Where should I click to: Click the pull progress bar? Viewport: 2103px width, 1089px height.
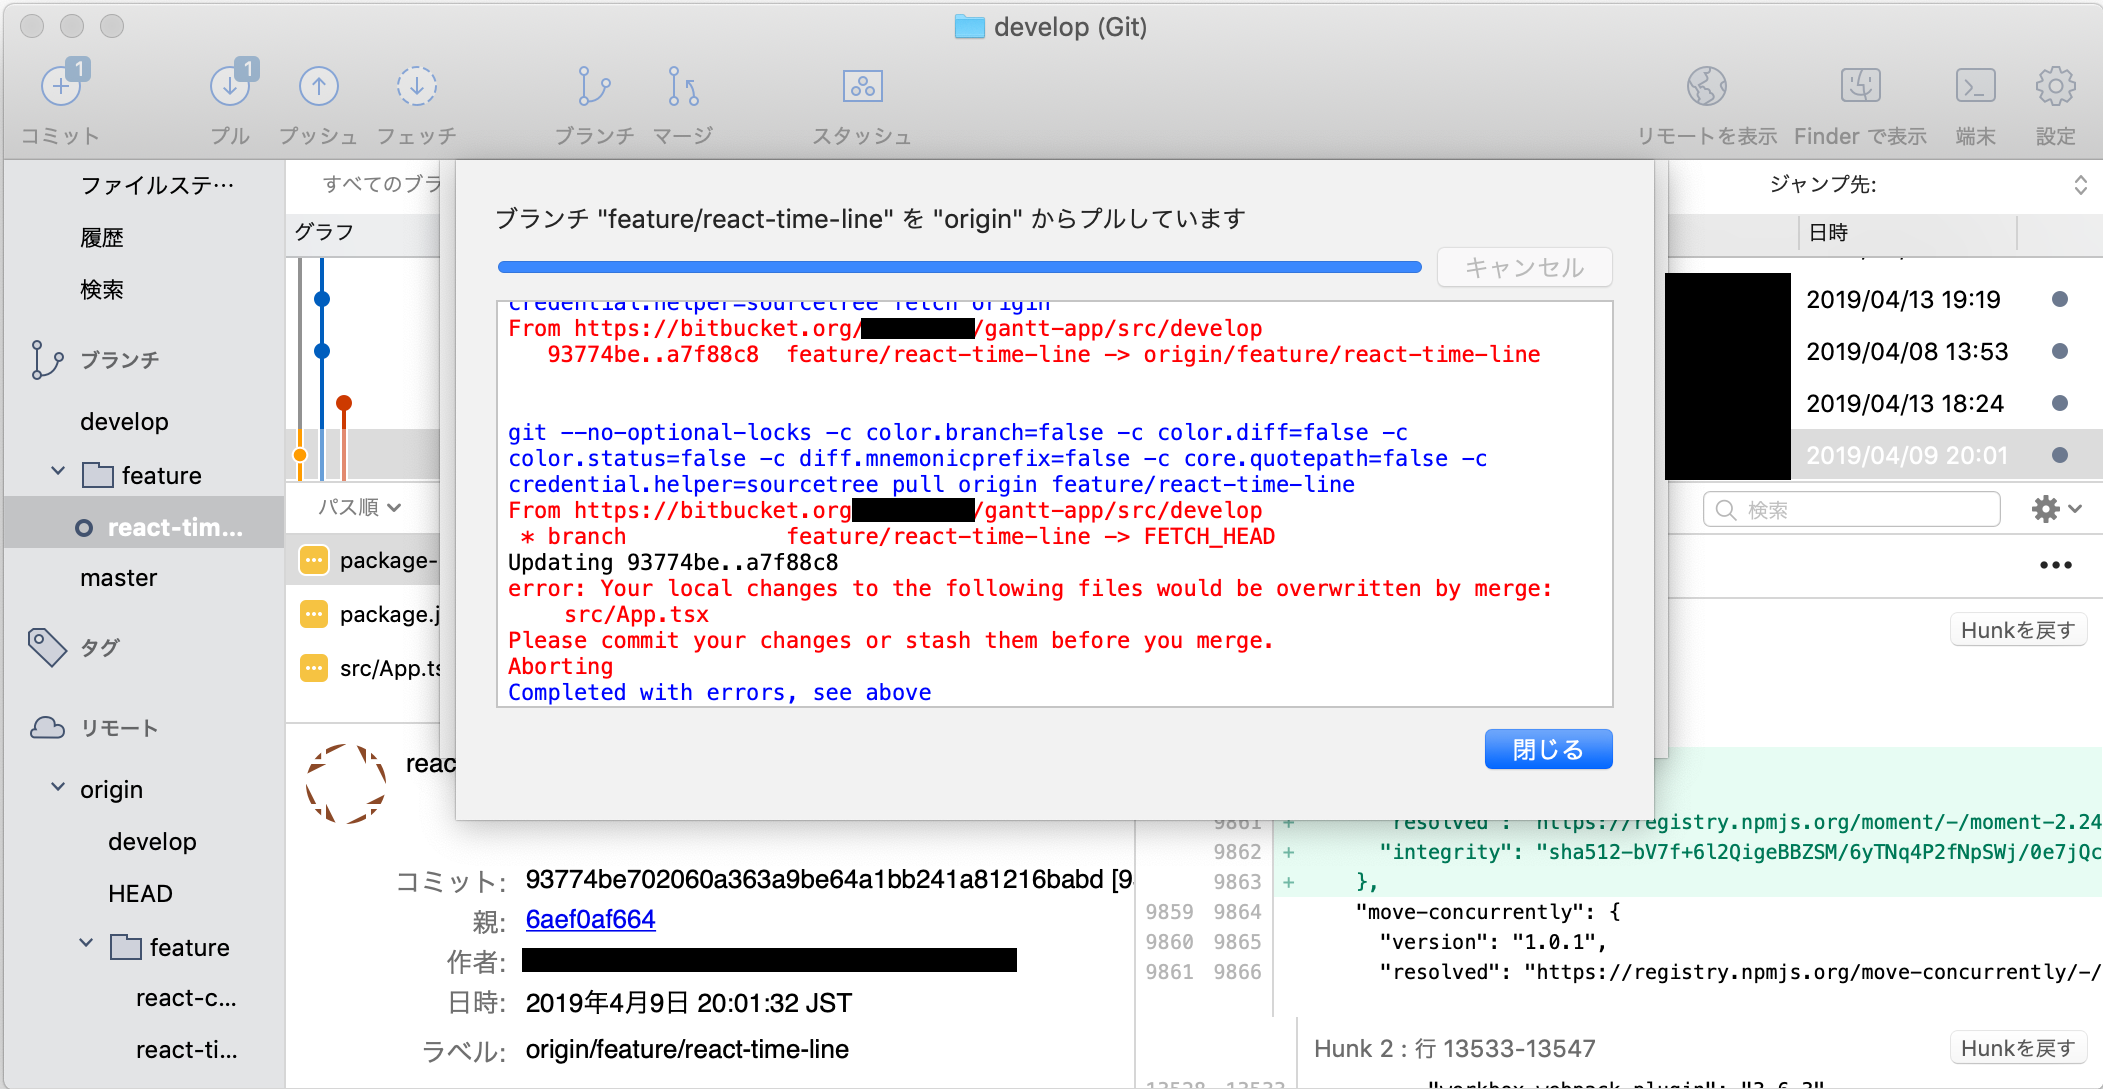coord(958,267)
